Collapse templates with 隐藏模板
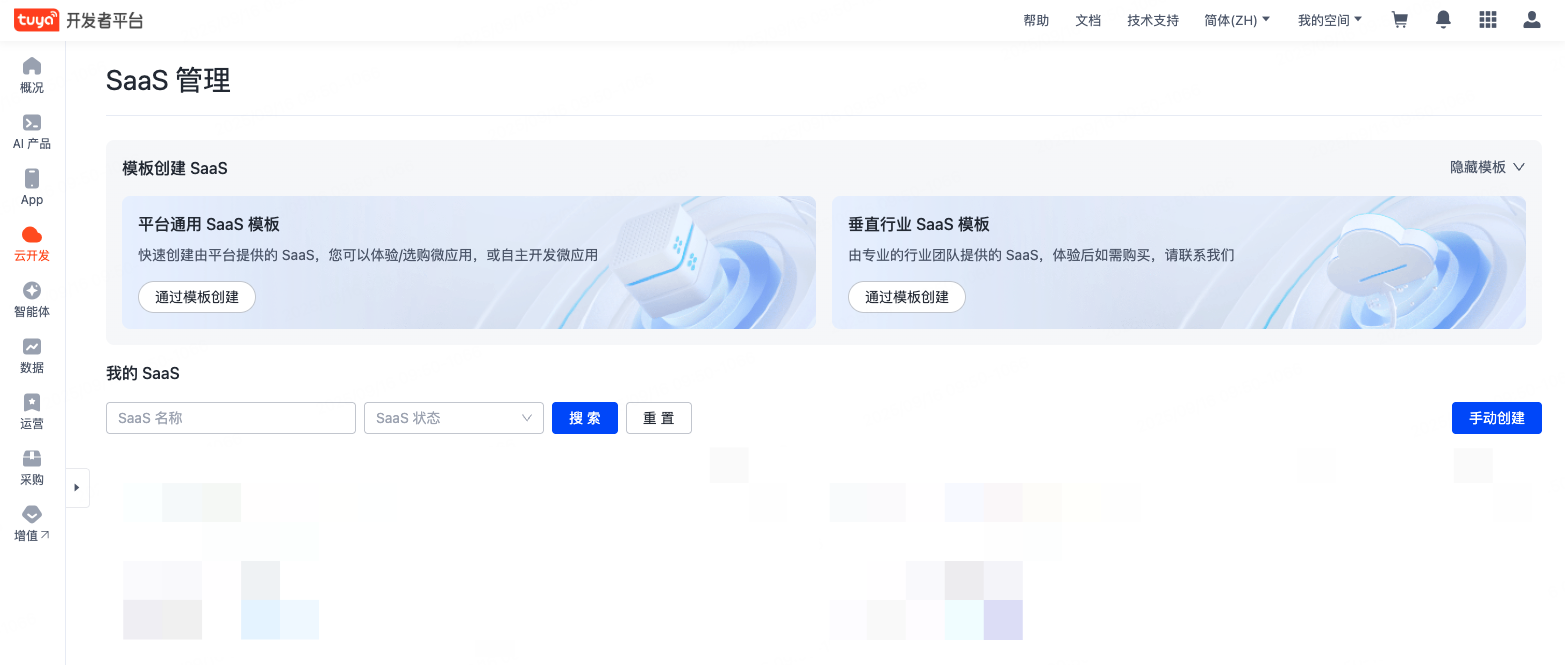Viewport: 1565px width, 665px height. [1487, 167]
